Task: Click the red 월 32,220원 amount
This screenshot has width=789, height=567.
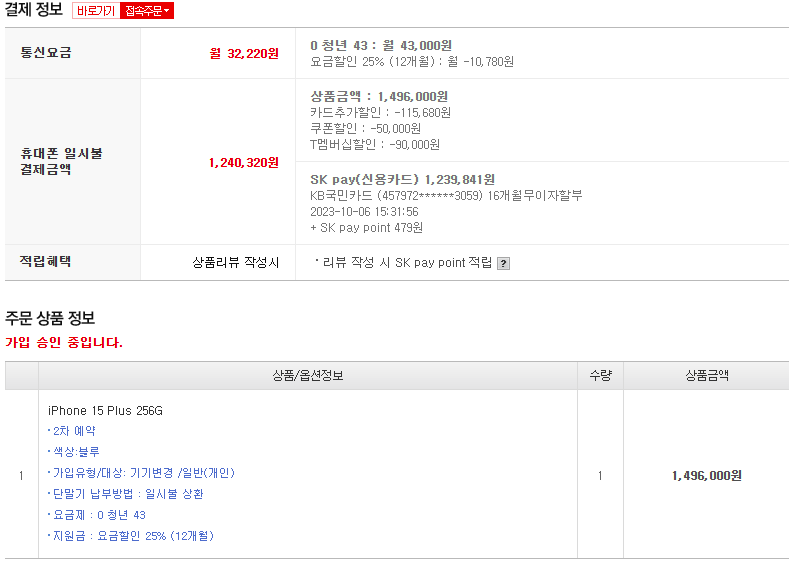Action: 244,54
